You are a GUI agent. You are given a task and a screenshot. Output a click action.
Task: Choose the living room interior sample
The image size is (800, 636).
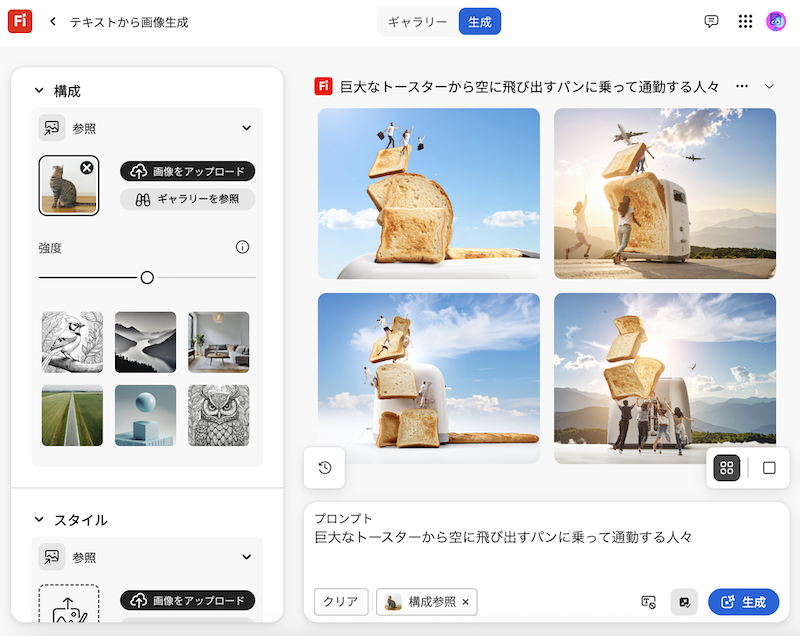coord(218,342)
